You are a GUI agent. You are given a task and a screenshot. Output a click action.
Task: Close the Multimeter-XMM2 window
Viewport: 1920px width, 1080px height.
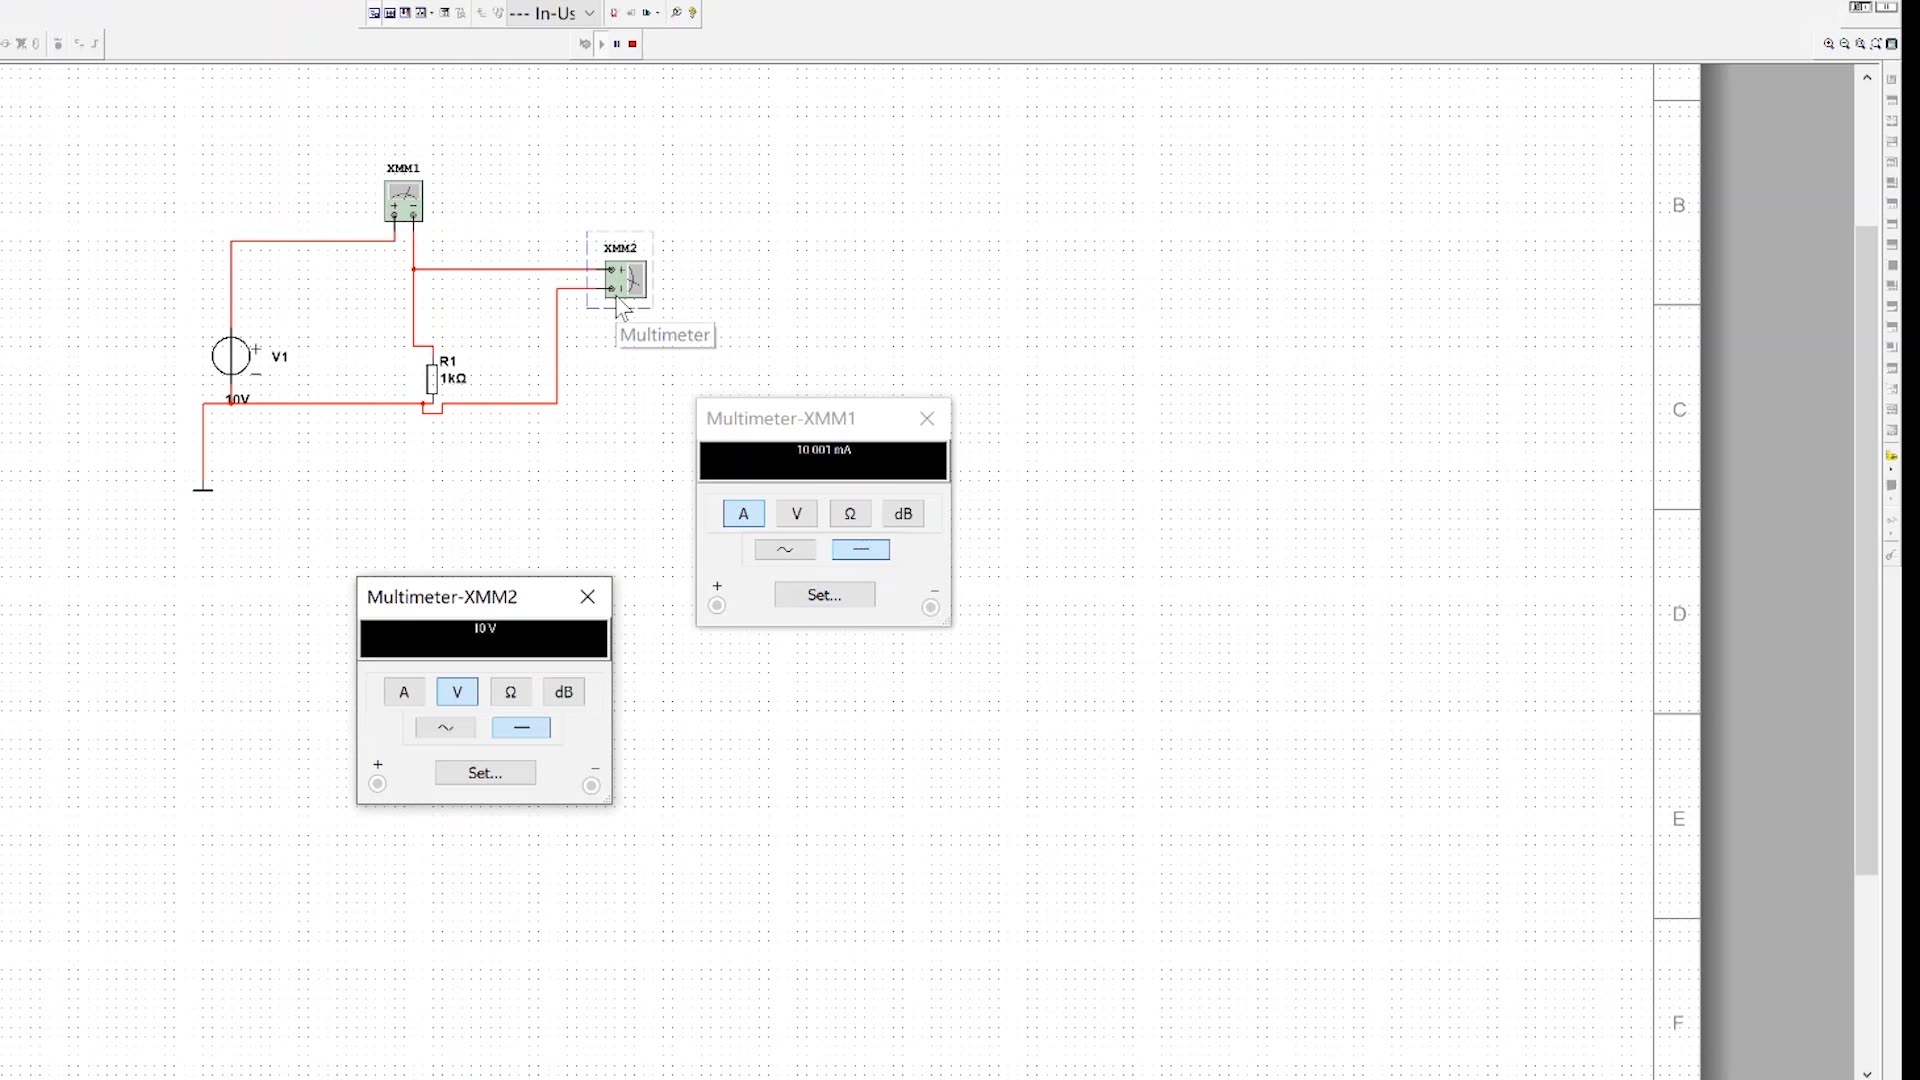[588, 597]
